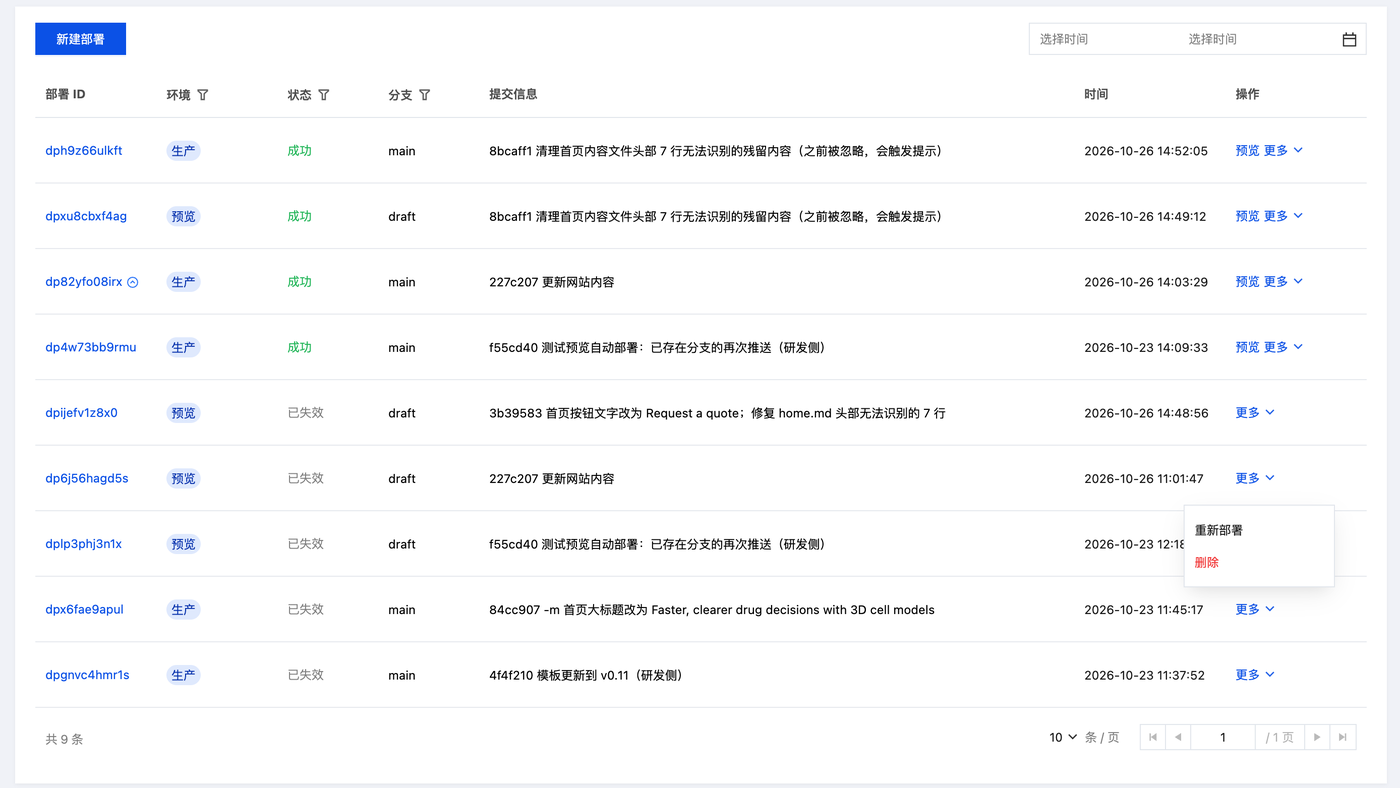Click the current-version icon beside dp82yfo08irx
Screen dimensions: 1400x788
point(133,282)
